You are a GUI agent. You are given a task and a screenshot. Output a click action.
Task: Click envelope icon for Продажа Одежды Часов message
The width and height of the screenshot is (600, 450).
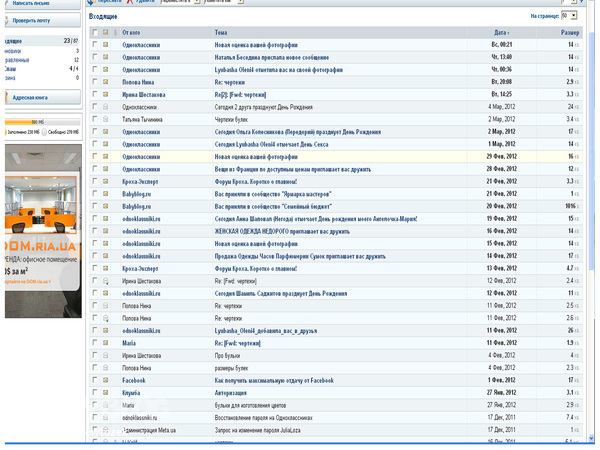(106, 256)
